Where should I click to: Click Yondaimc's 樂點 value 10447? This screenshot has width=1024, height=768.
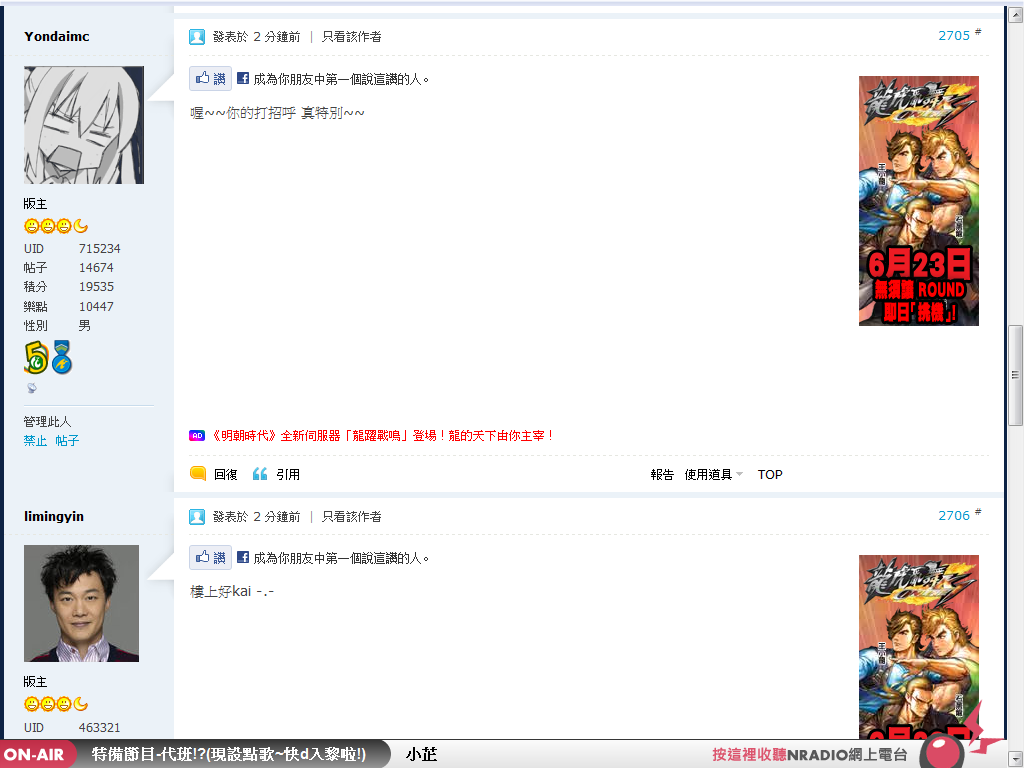point(96,306)
